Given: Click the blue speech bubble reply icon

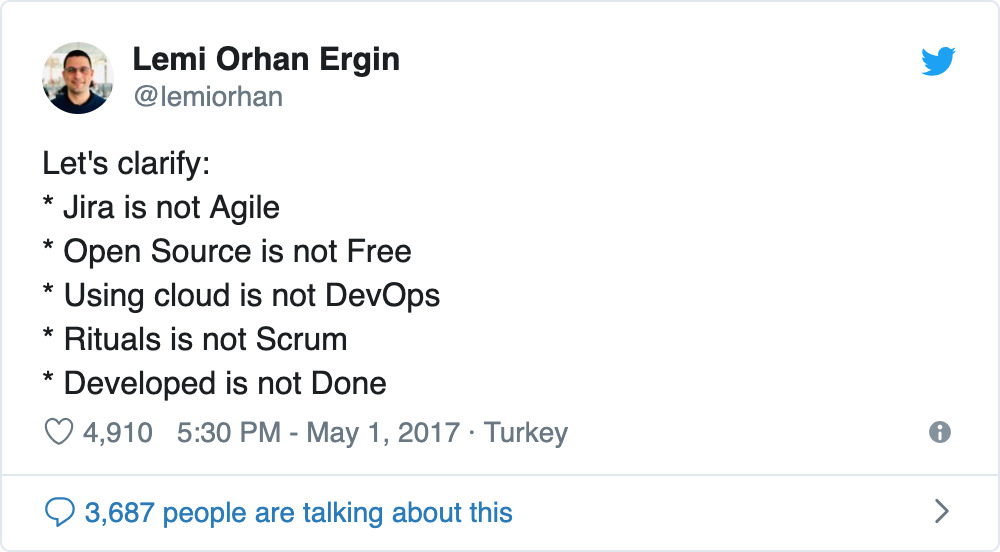Looking at the screenshot, I should [x=60, y=512].
